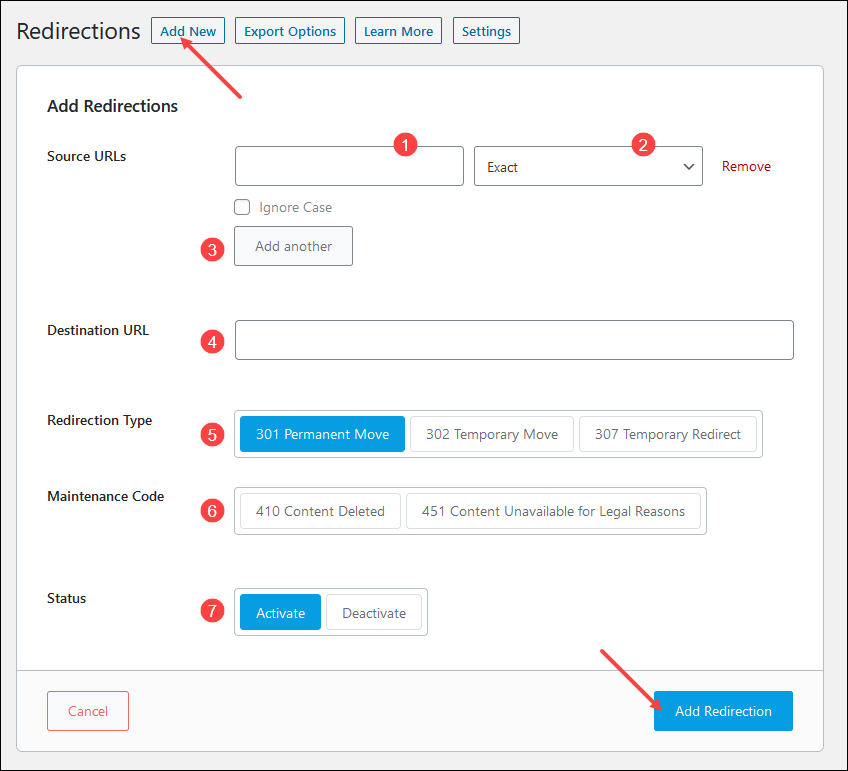
Task: Click the Add another button
Action: pos(293,246)
